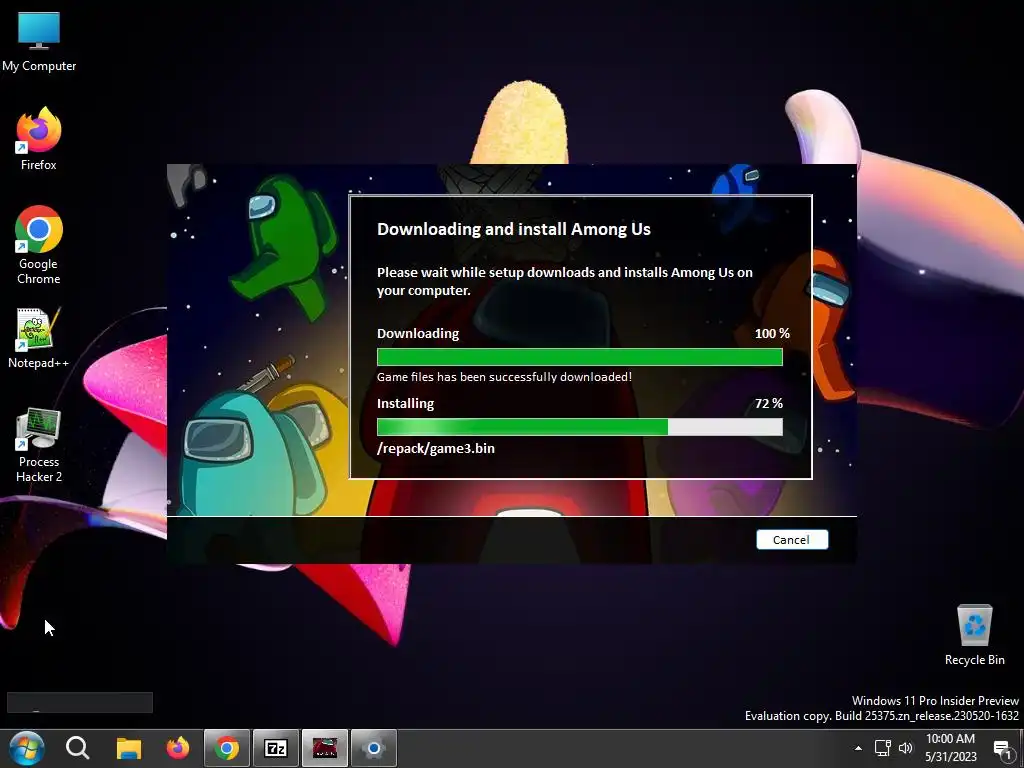This screenshot has width=1024, height=768.
Task: Click 'Game files has been successfully downloaded!' text
Action: coord(504,377)
